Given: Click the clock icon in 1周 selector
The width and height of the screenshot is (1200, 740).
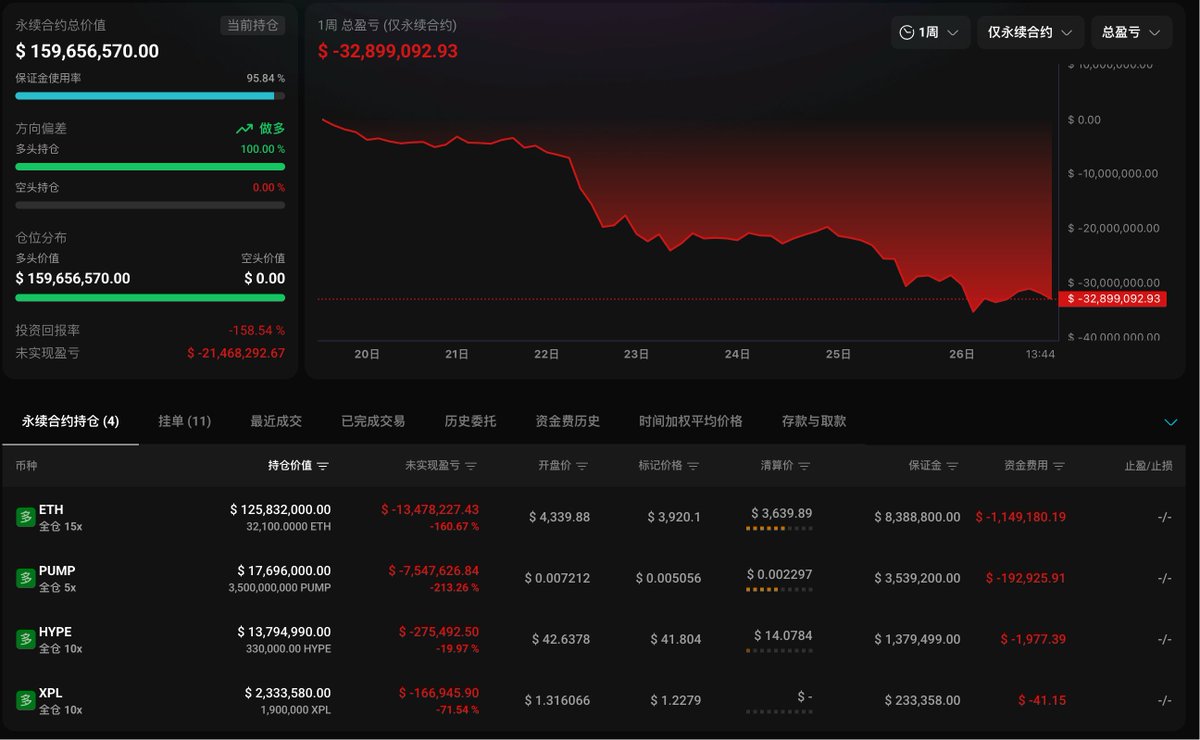Looking at the screenshot, I should click(907, 32).
